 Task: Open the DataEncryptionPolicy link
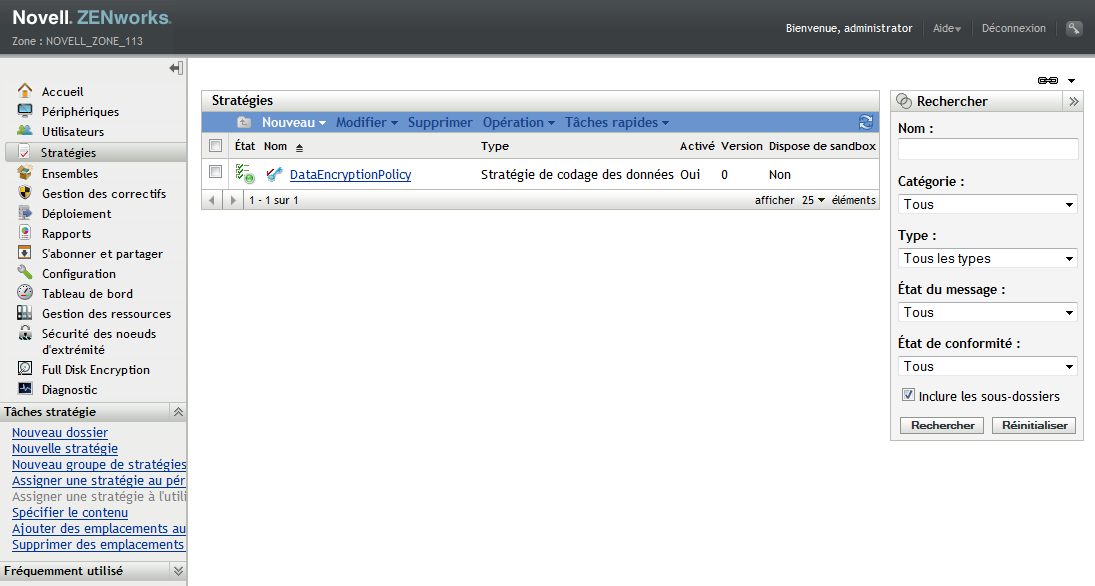point(350,175)
